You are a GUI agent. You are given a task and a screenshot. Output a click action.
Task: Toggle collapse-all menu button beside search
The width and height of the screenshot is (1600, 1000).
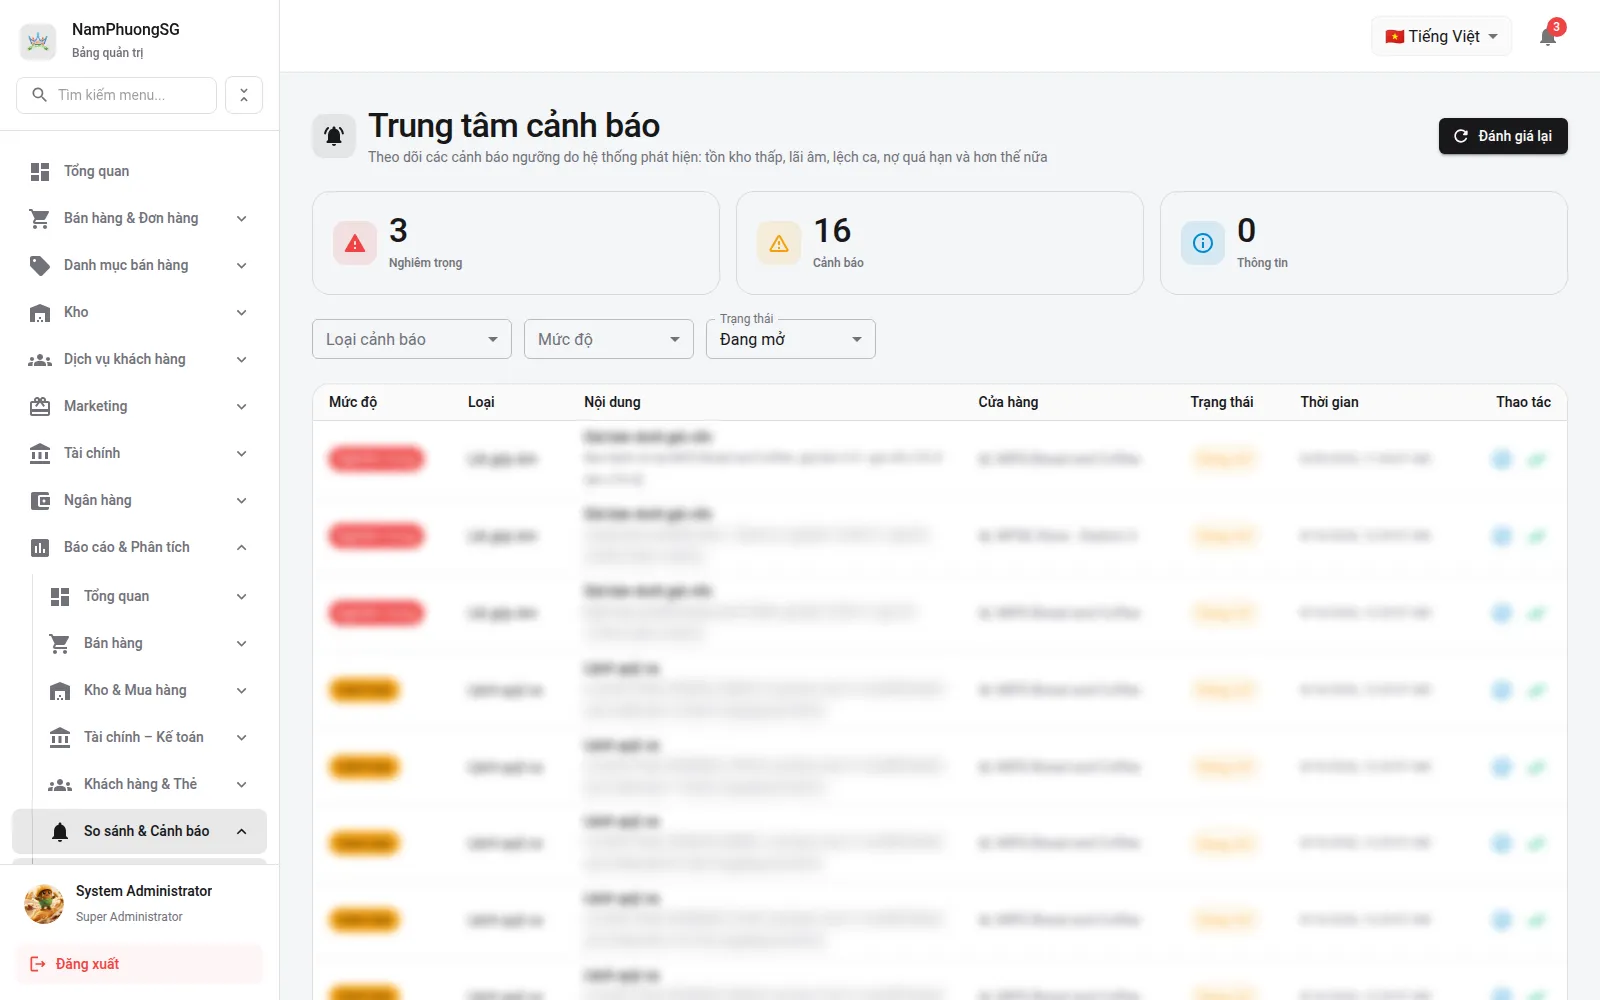point(244,95)
